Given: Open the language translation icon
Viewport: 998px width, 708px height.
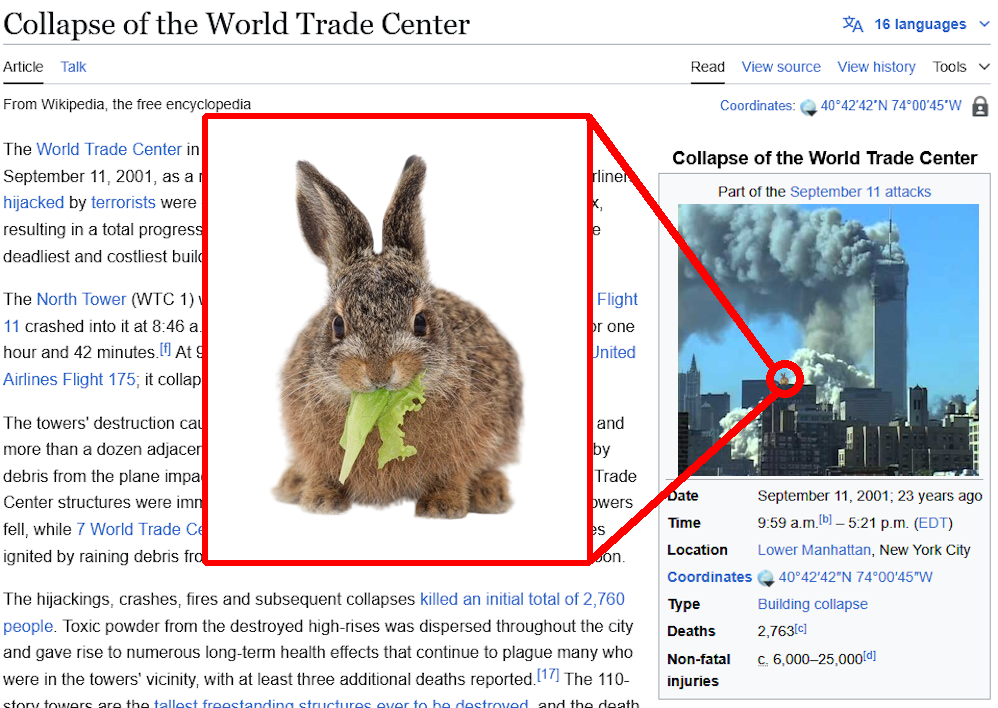Looking at the screenshot, I should [x=853, y=24].
